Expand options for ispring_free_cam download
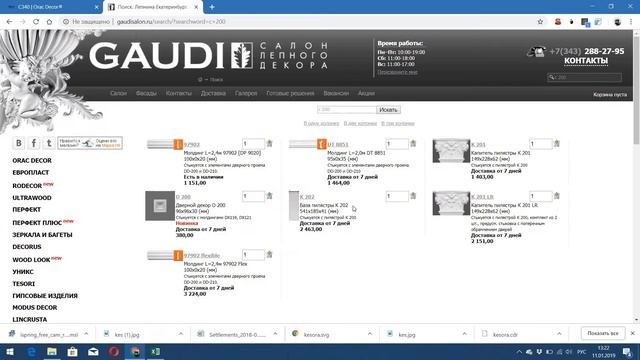Viewport: 640px width, 360px height. coord(86,334)
